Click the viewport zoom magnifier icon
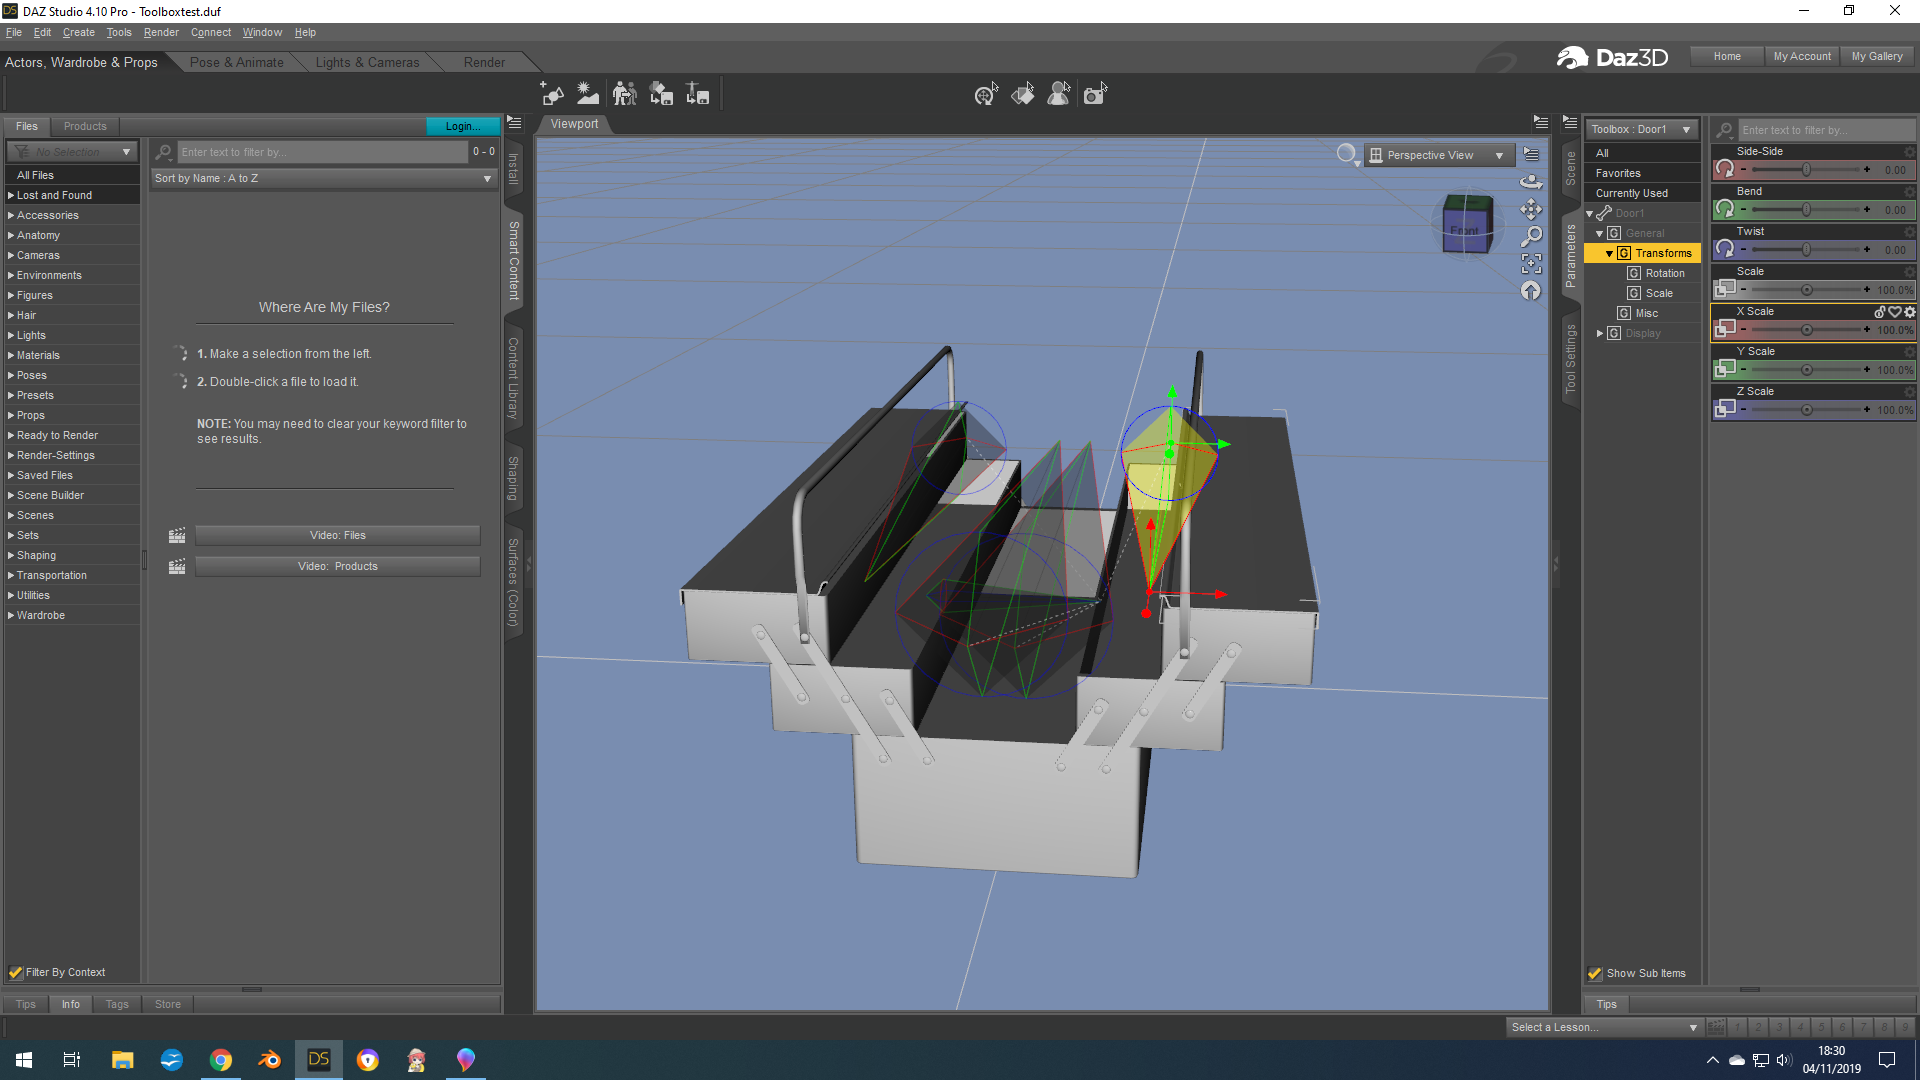1920x1080 pixels. tap(1531, 236)
